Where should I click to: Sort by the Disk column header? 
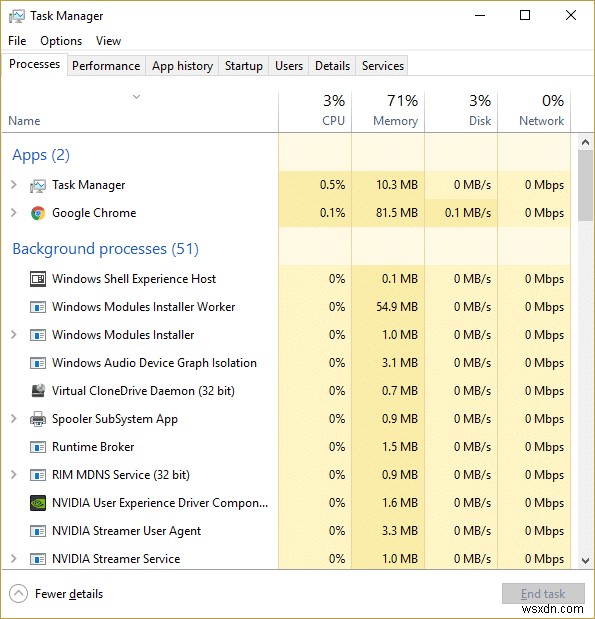pyautogui.click(x=461, y=111)
